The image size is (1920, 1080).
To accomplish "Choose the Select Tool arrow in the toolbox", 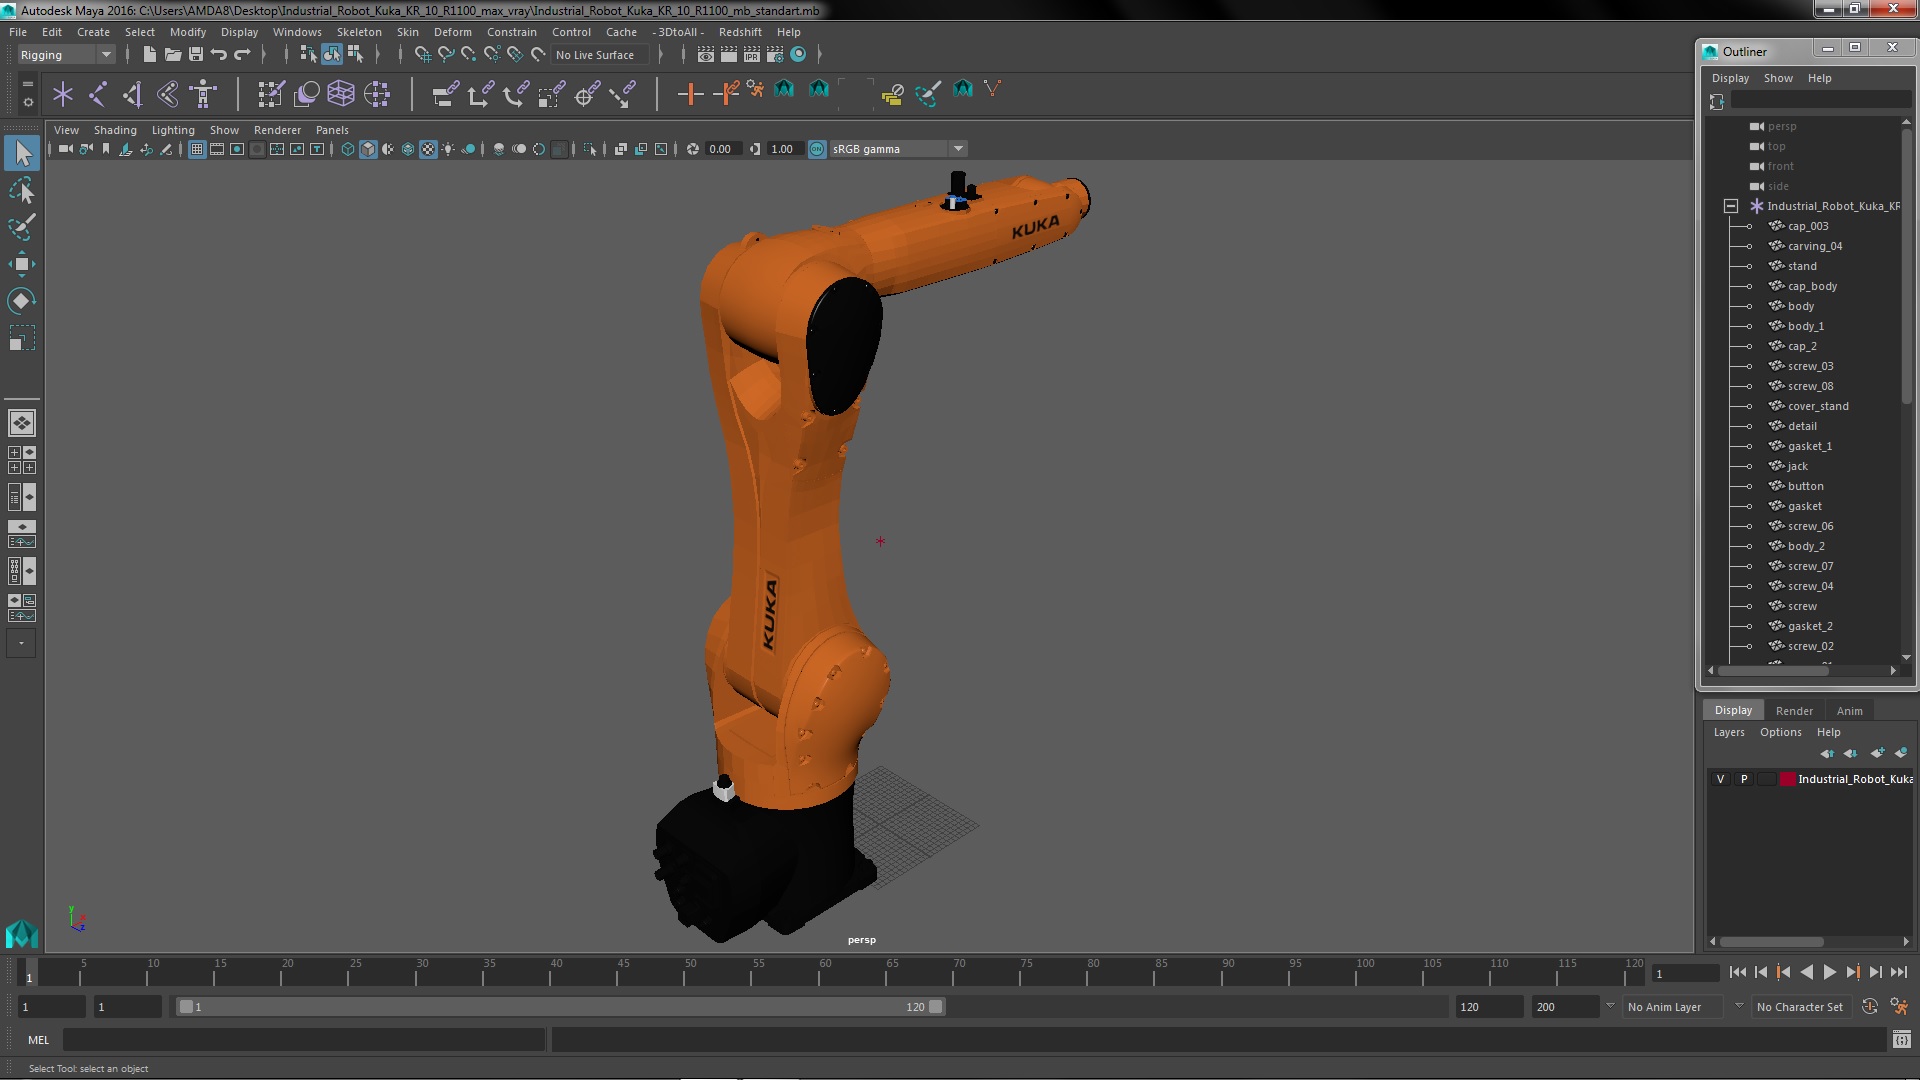I will 22,153.
